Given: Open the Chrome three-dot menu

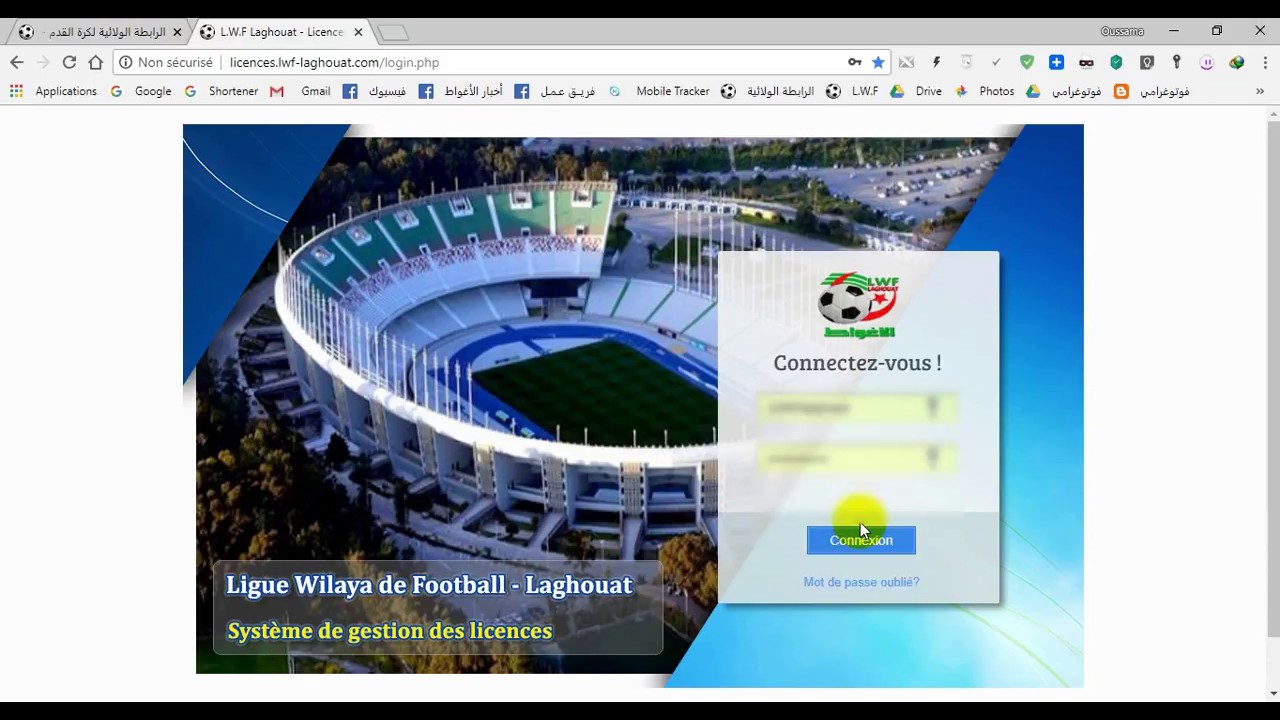Looking at the screenshot, I should coord(1264,62).
